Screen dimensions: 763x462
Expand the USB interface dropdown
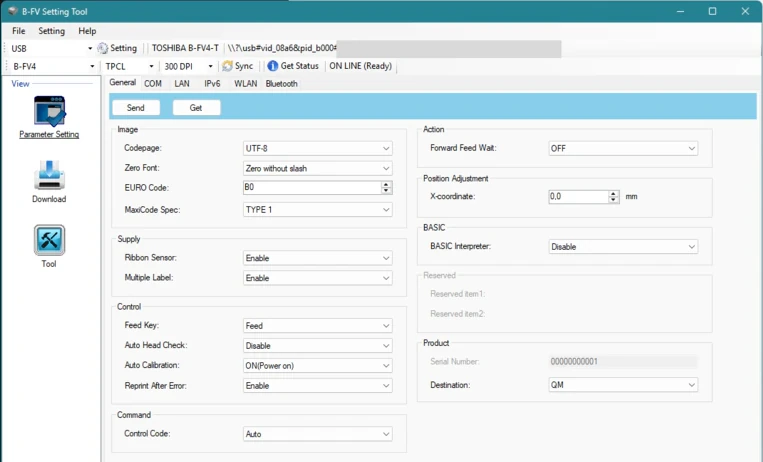pyautogui.click(x=90, y=49)
